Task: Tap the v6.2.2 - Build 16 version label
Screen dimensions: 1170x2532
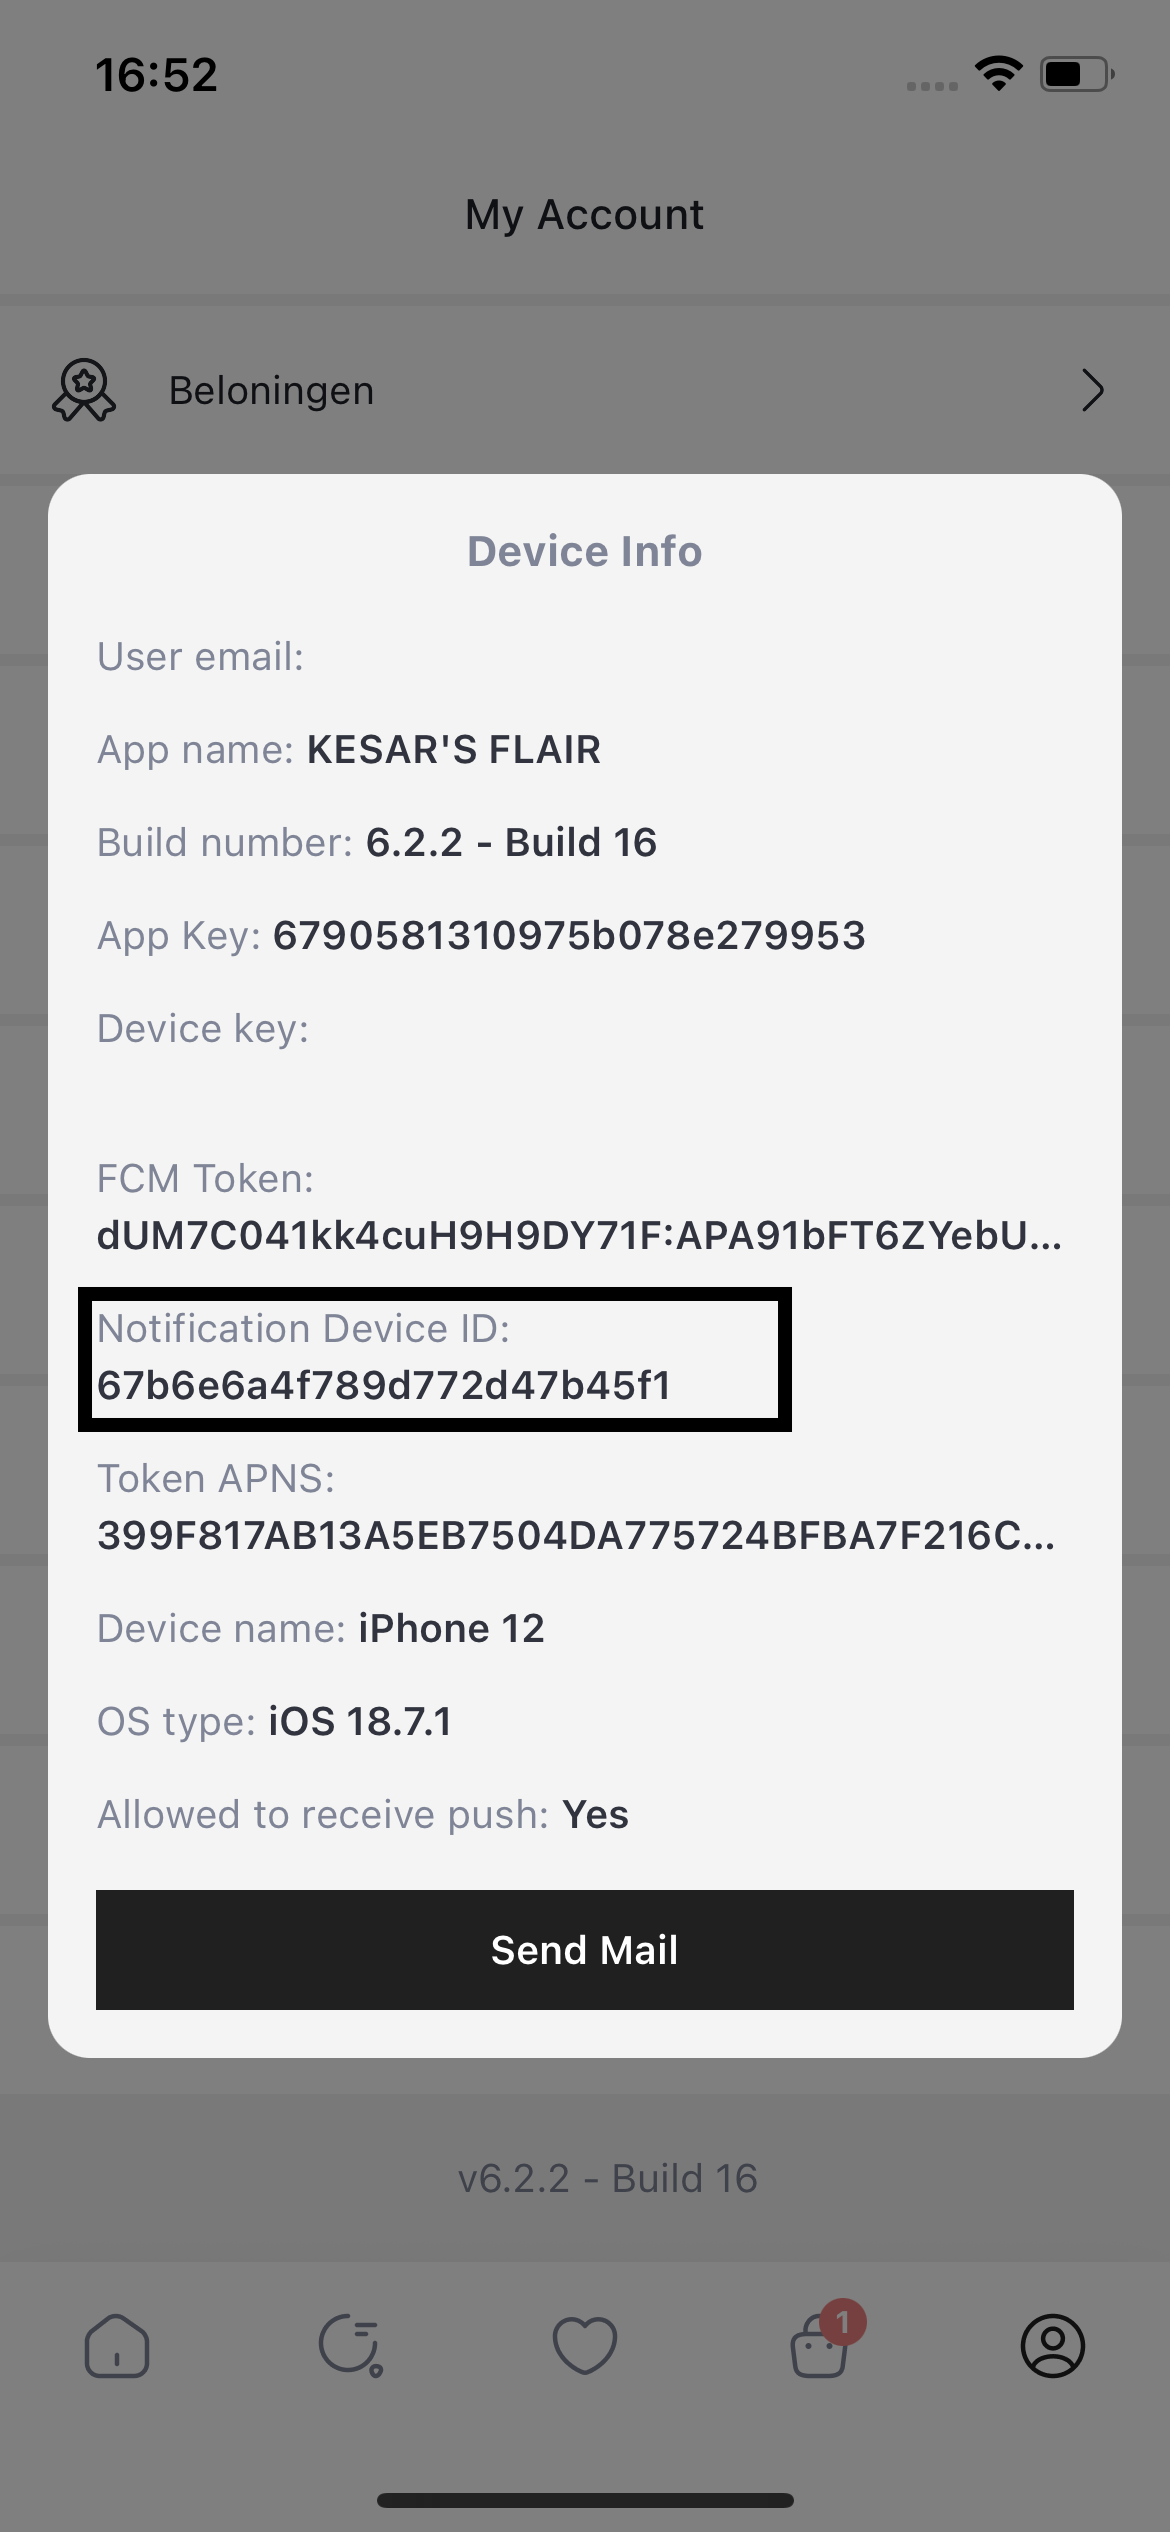Action: click(607, 2178)
